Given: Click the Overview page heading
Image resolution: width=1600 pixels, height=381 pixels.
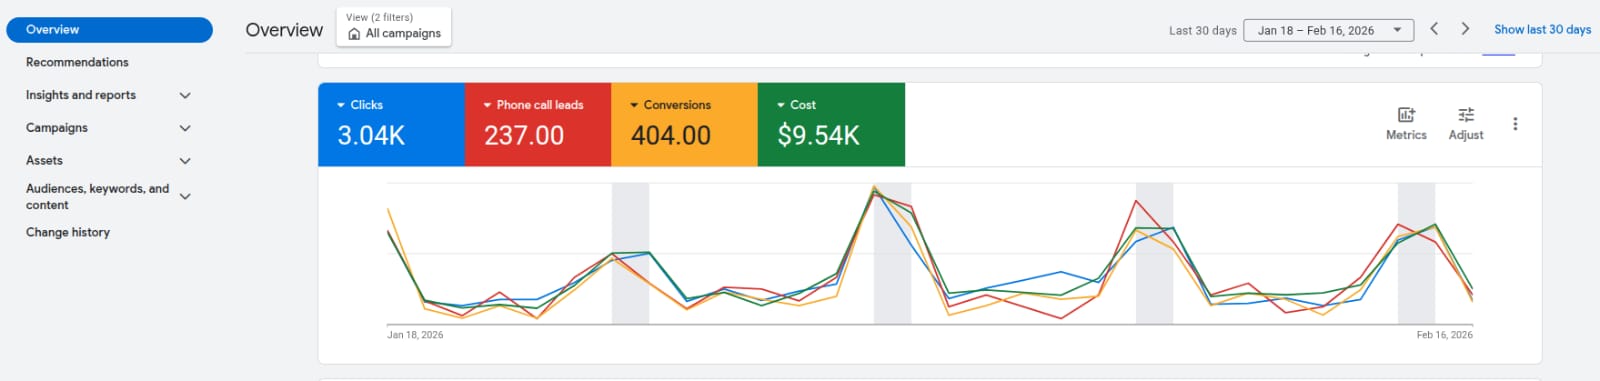Looking at the screenshot, I should (284, 30).
